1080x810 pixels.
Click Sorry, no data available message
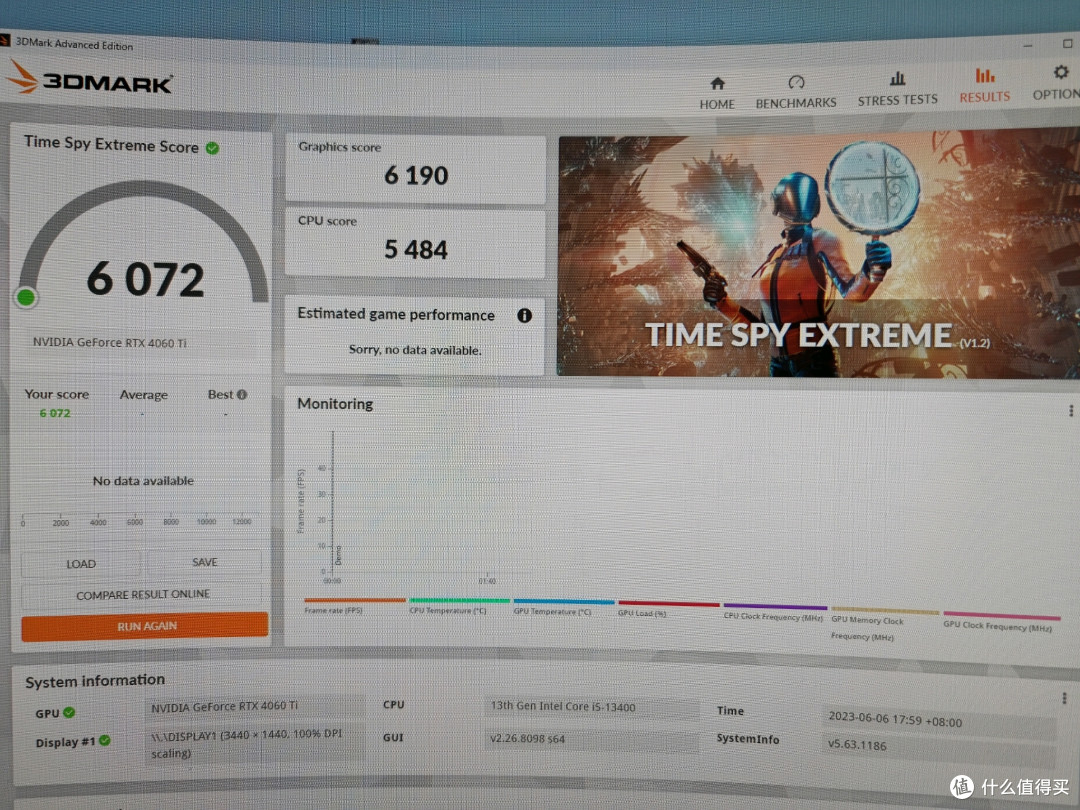[415, 350]
